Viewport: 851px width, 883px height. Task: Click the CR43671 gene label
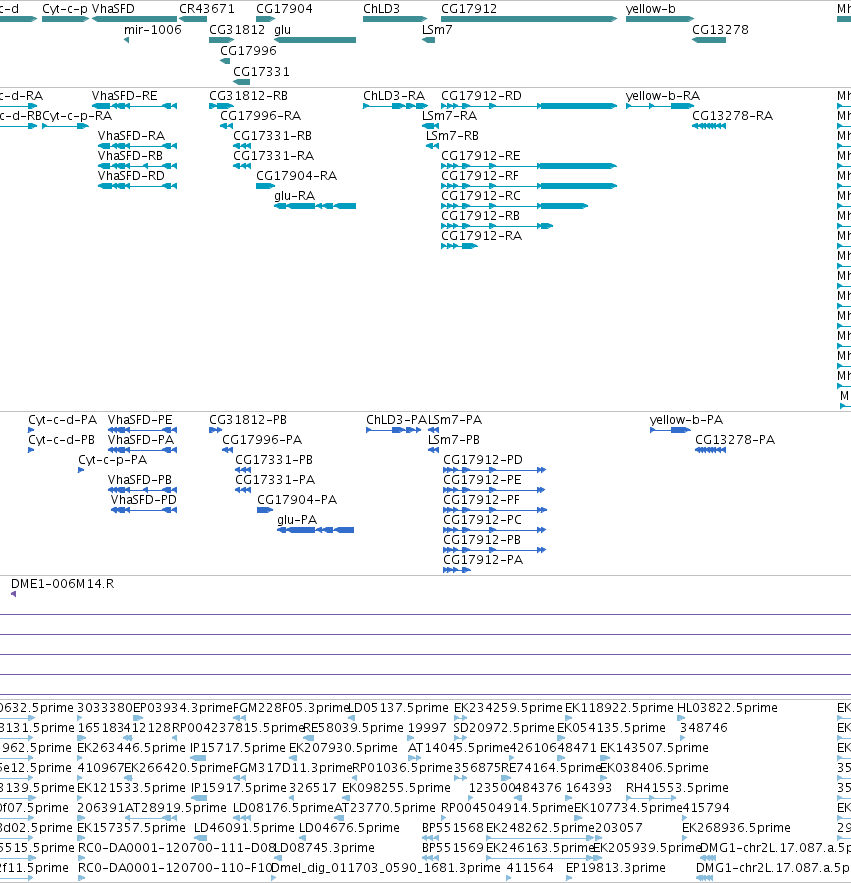207,9
